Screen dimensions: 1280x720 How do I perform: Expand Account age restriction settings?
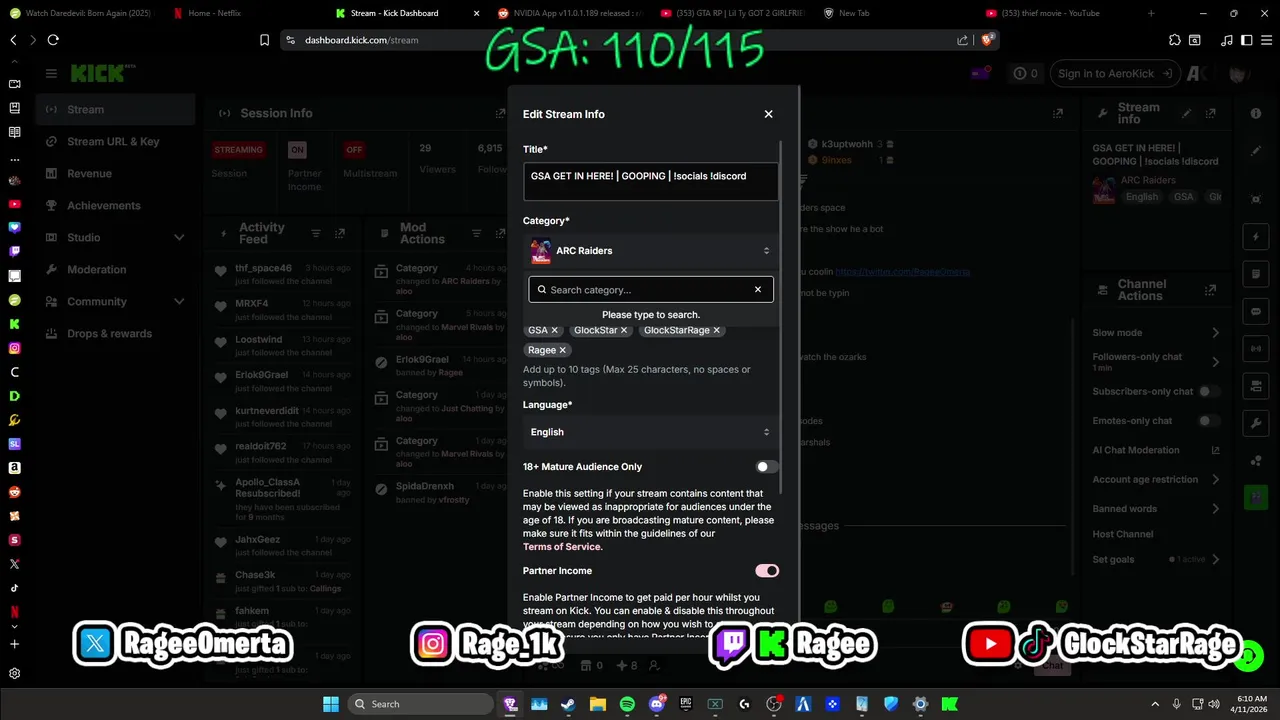click(1216, 479)
